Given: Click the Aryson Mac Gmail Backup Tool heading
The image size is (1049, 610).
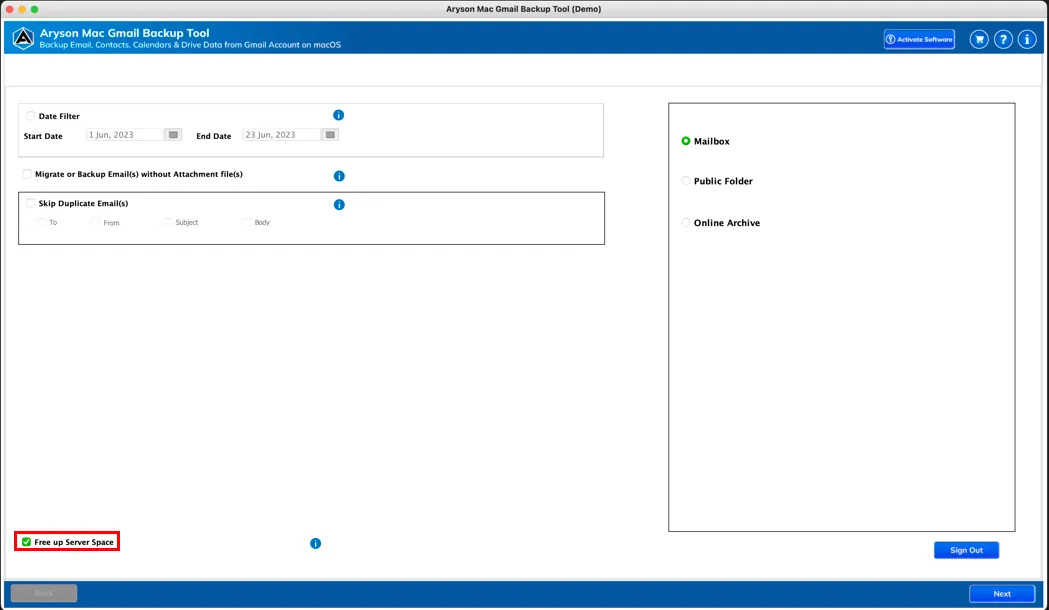Looking at the screenshot, I should pos(124,33).
